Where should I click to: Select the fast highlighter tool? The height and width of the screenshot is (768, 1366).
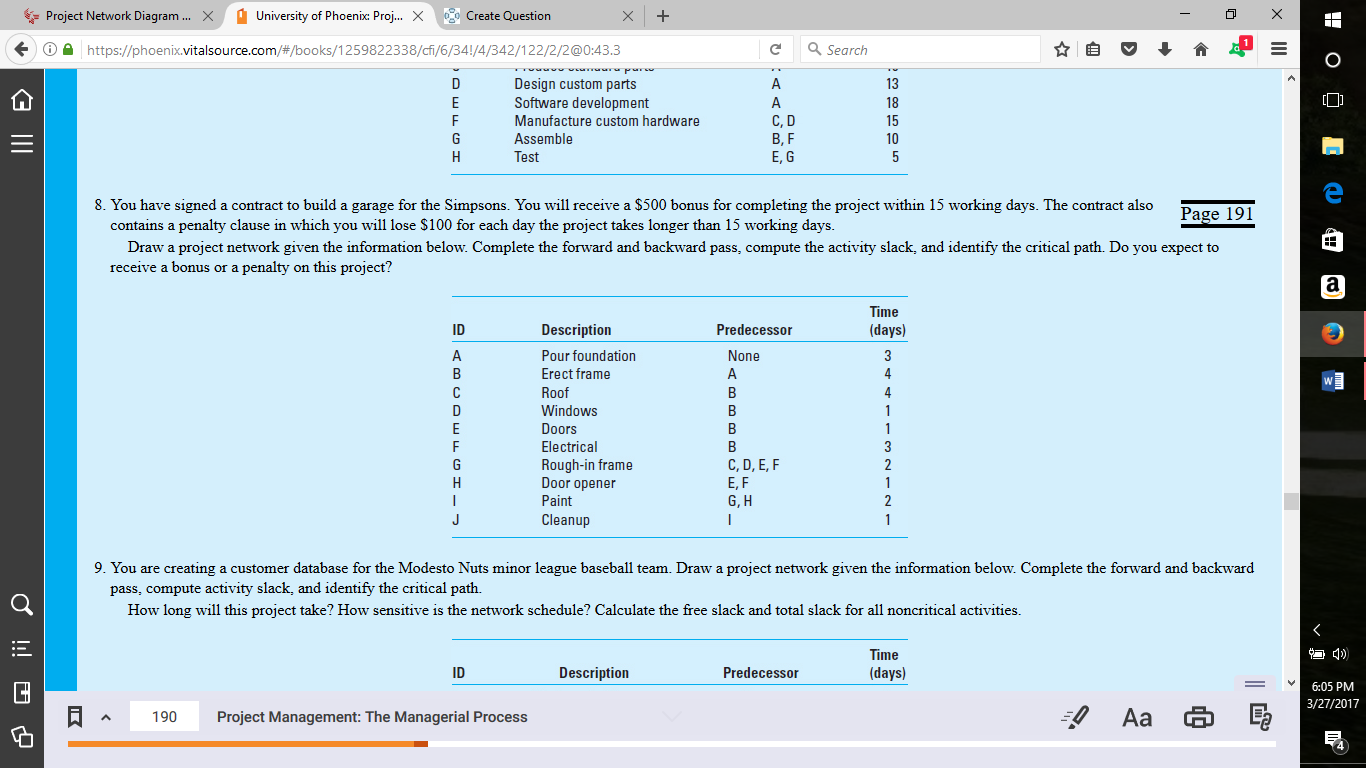tap(1076, 716)
